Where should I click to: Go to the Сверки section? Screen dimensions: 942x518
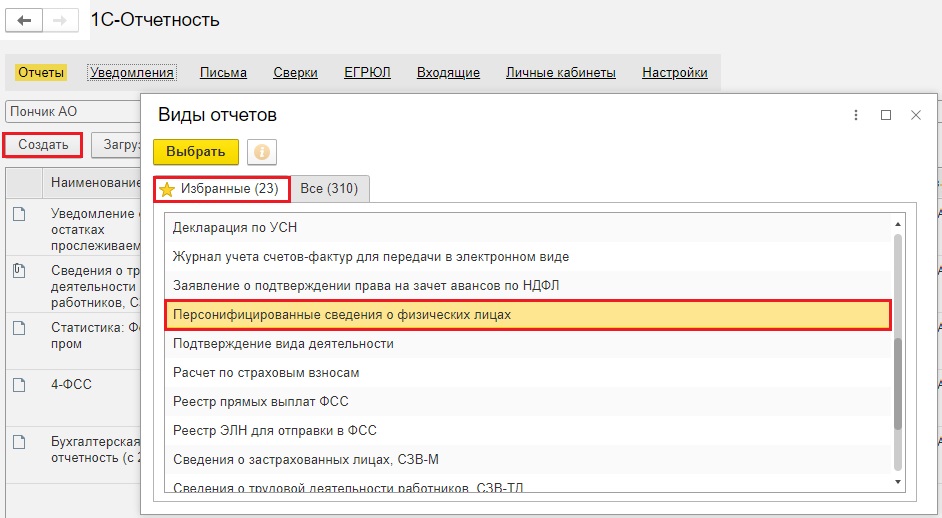pyautogui.click(x=296, y=73)
